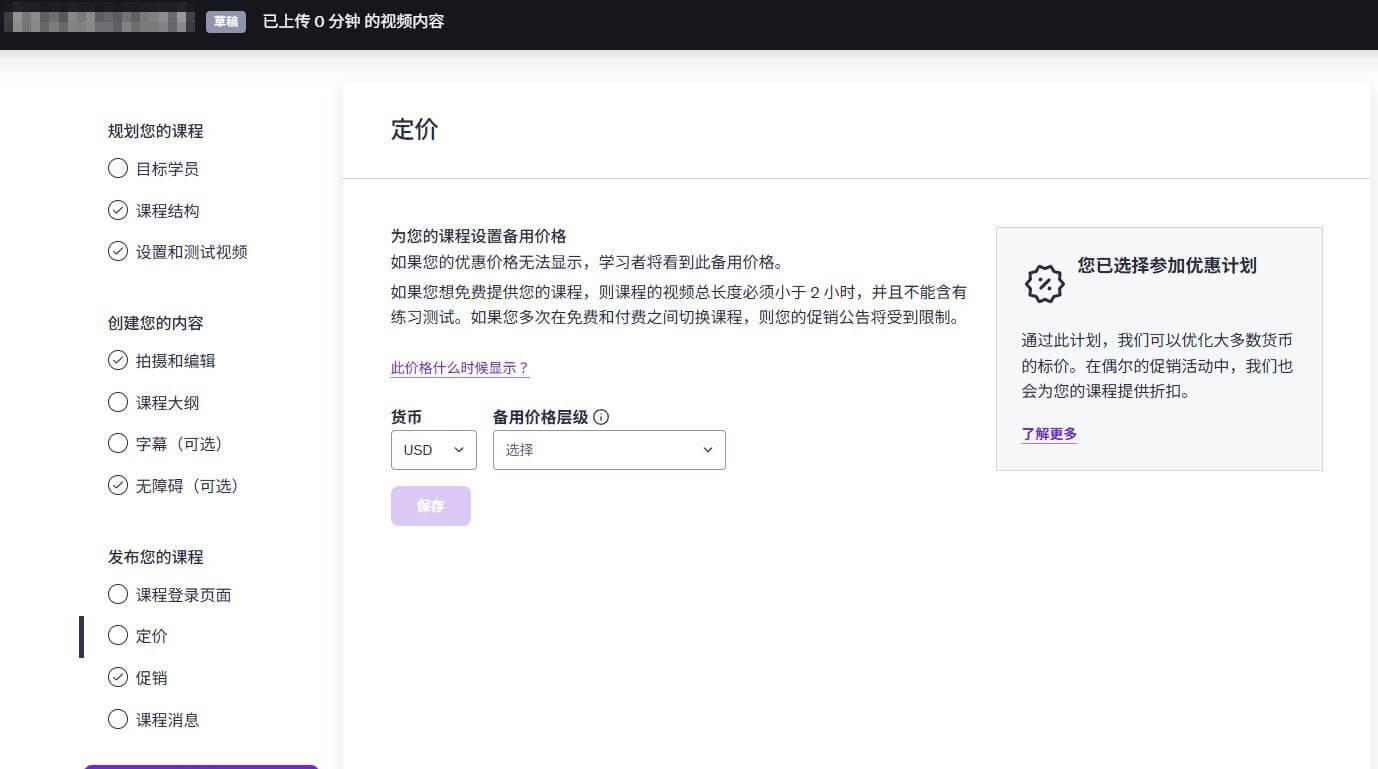Go to 课程结构 in sidebar
This screenshot has height=769, width=1378.
coord(167,211)
